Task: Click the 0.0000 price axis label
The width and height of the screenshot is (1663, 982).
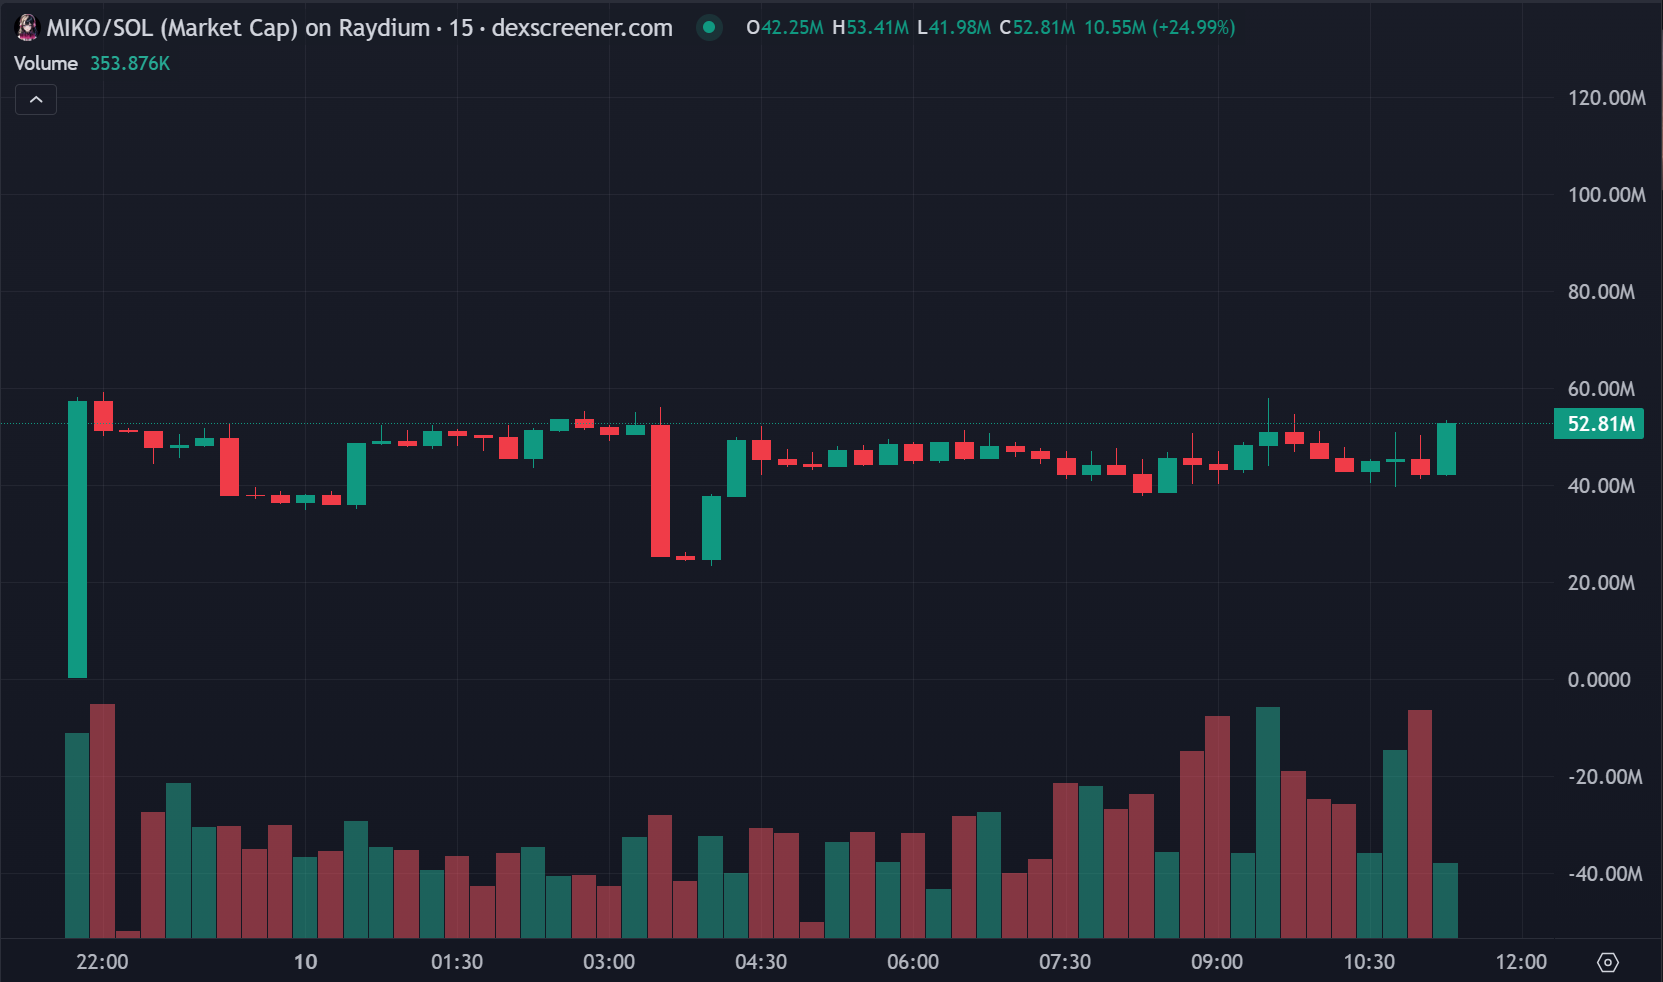Action: (x=1598, y=680)
